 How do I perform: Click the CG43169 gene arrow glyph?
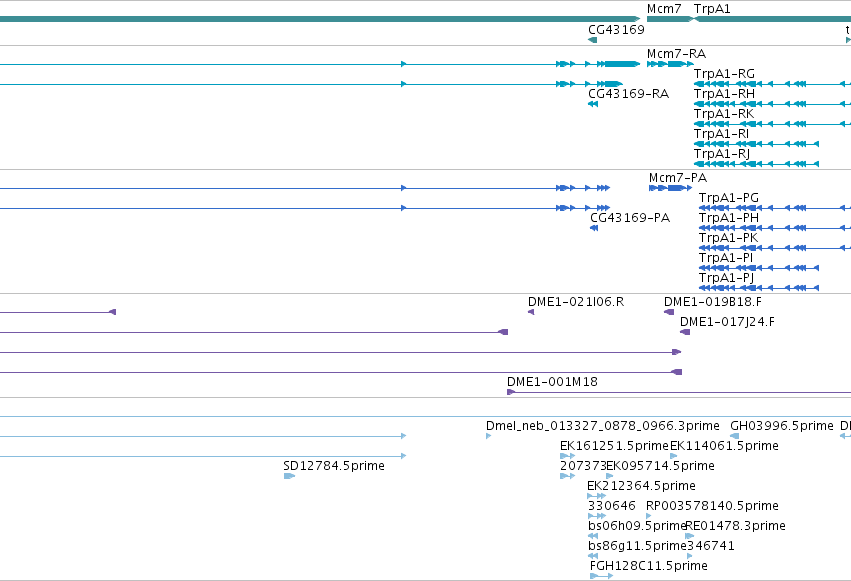click(593, 40)
